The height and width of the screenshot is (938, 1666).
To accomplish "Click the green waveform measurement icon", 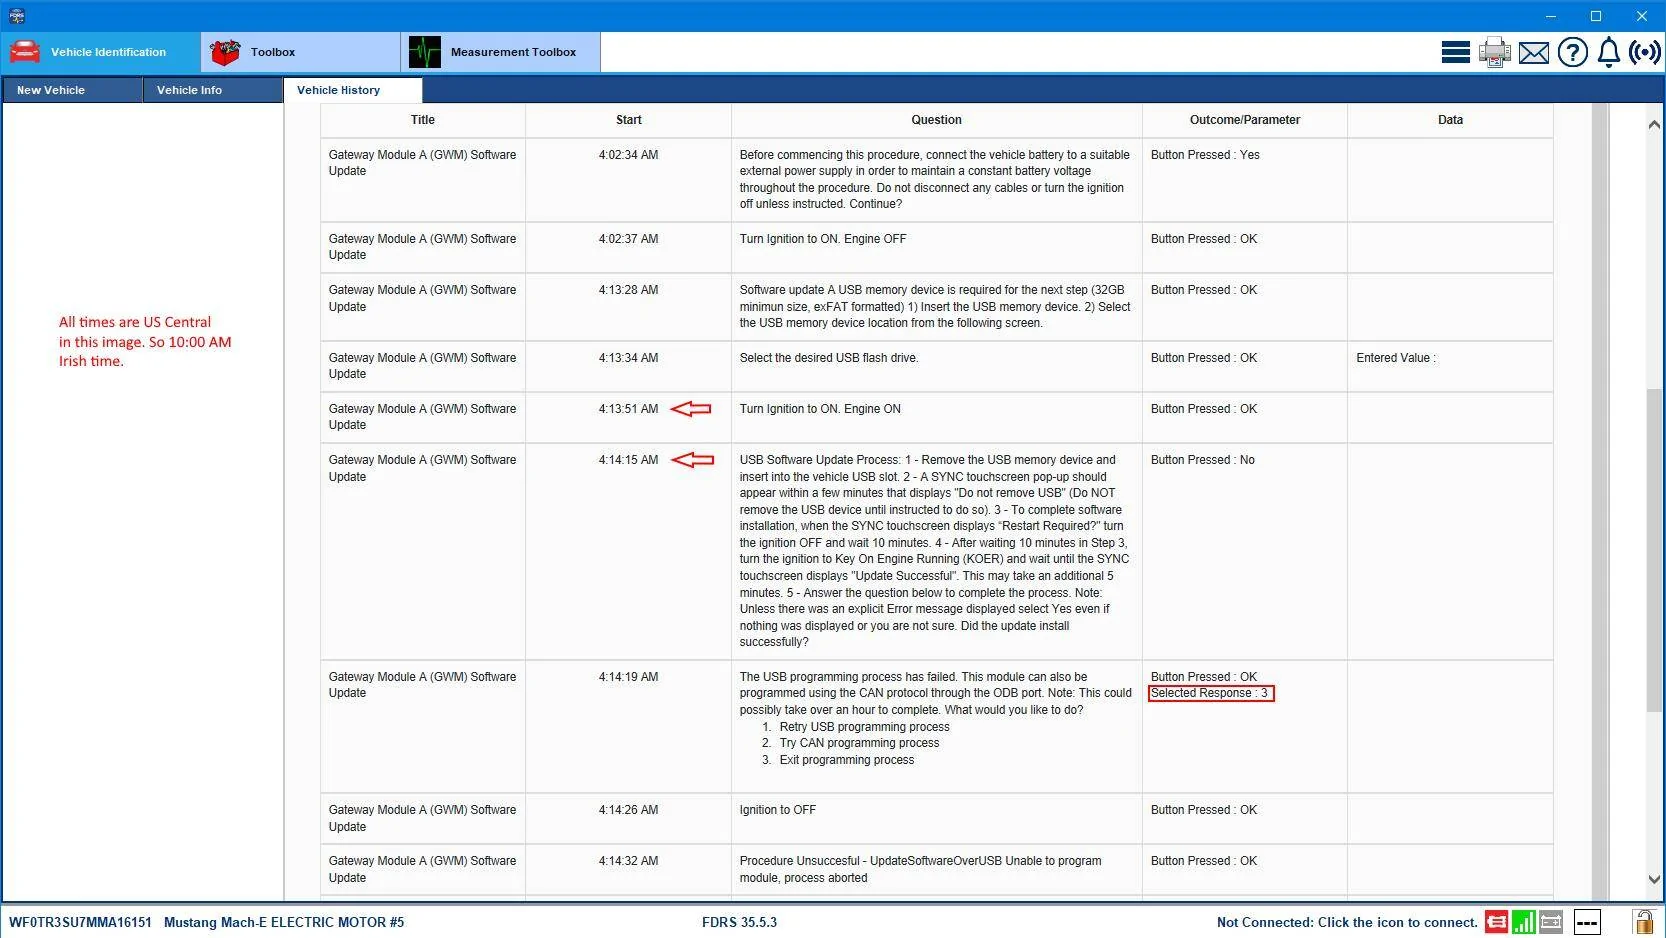I will (425, 52).
